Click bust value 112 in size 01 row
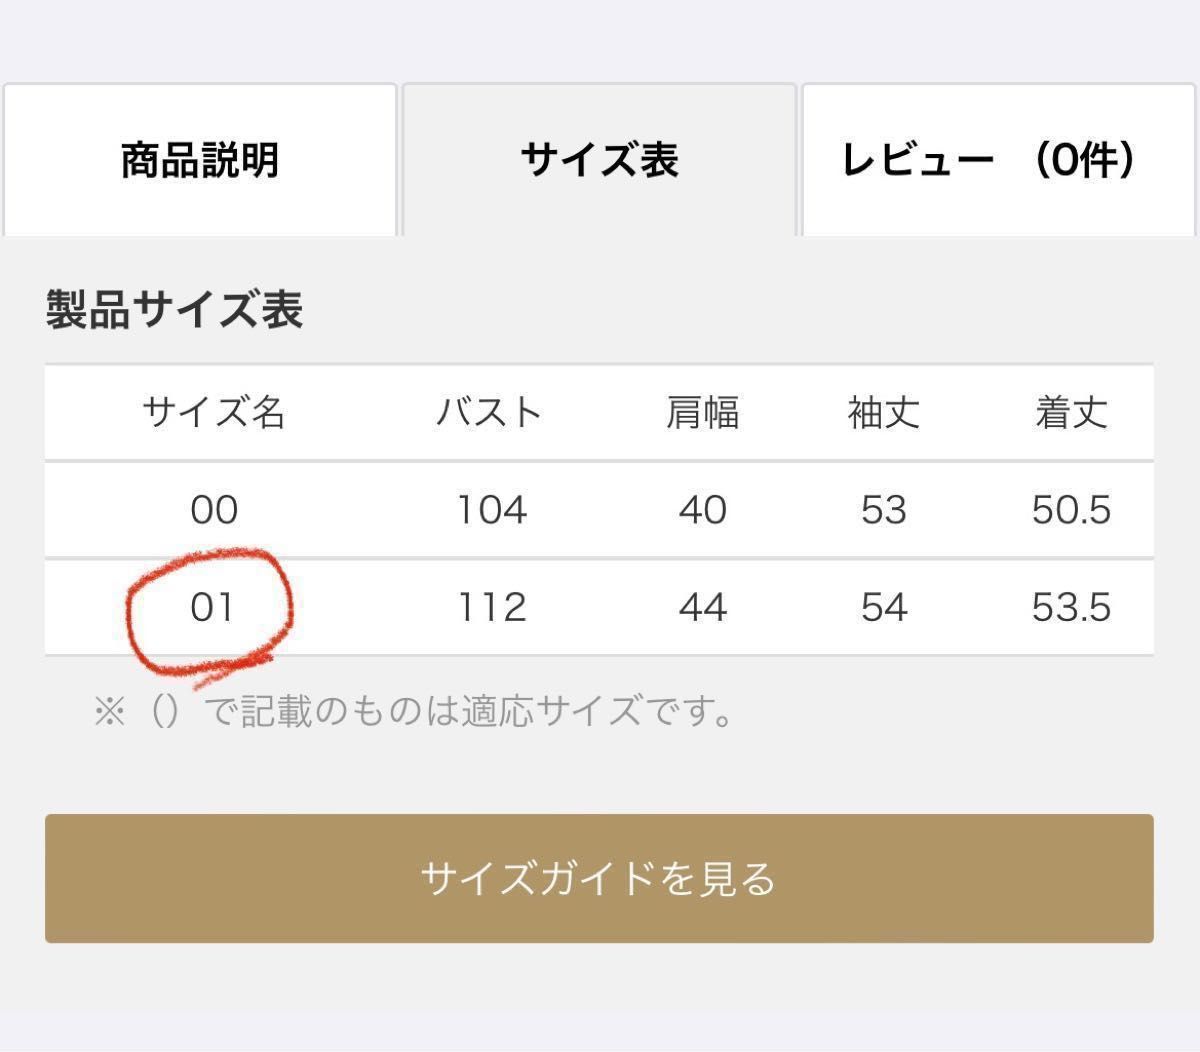This screenshot has width=1200, height=1052. pyautogui.click(x=491, y=607)
